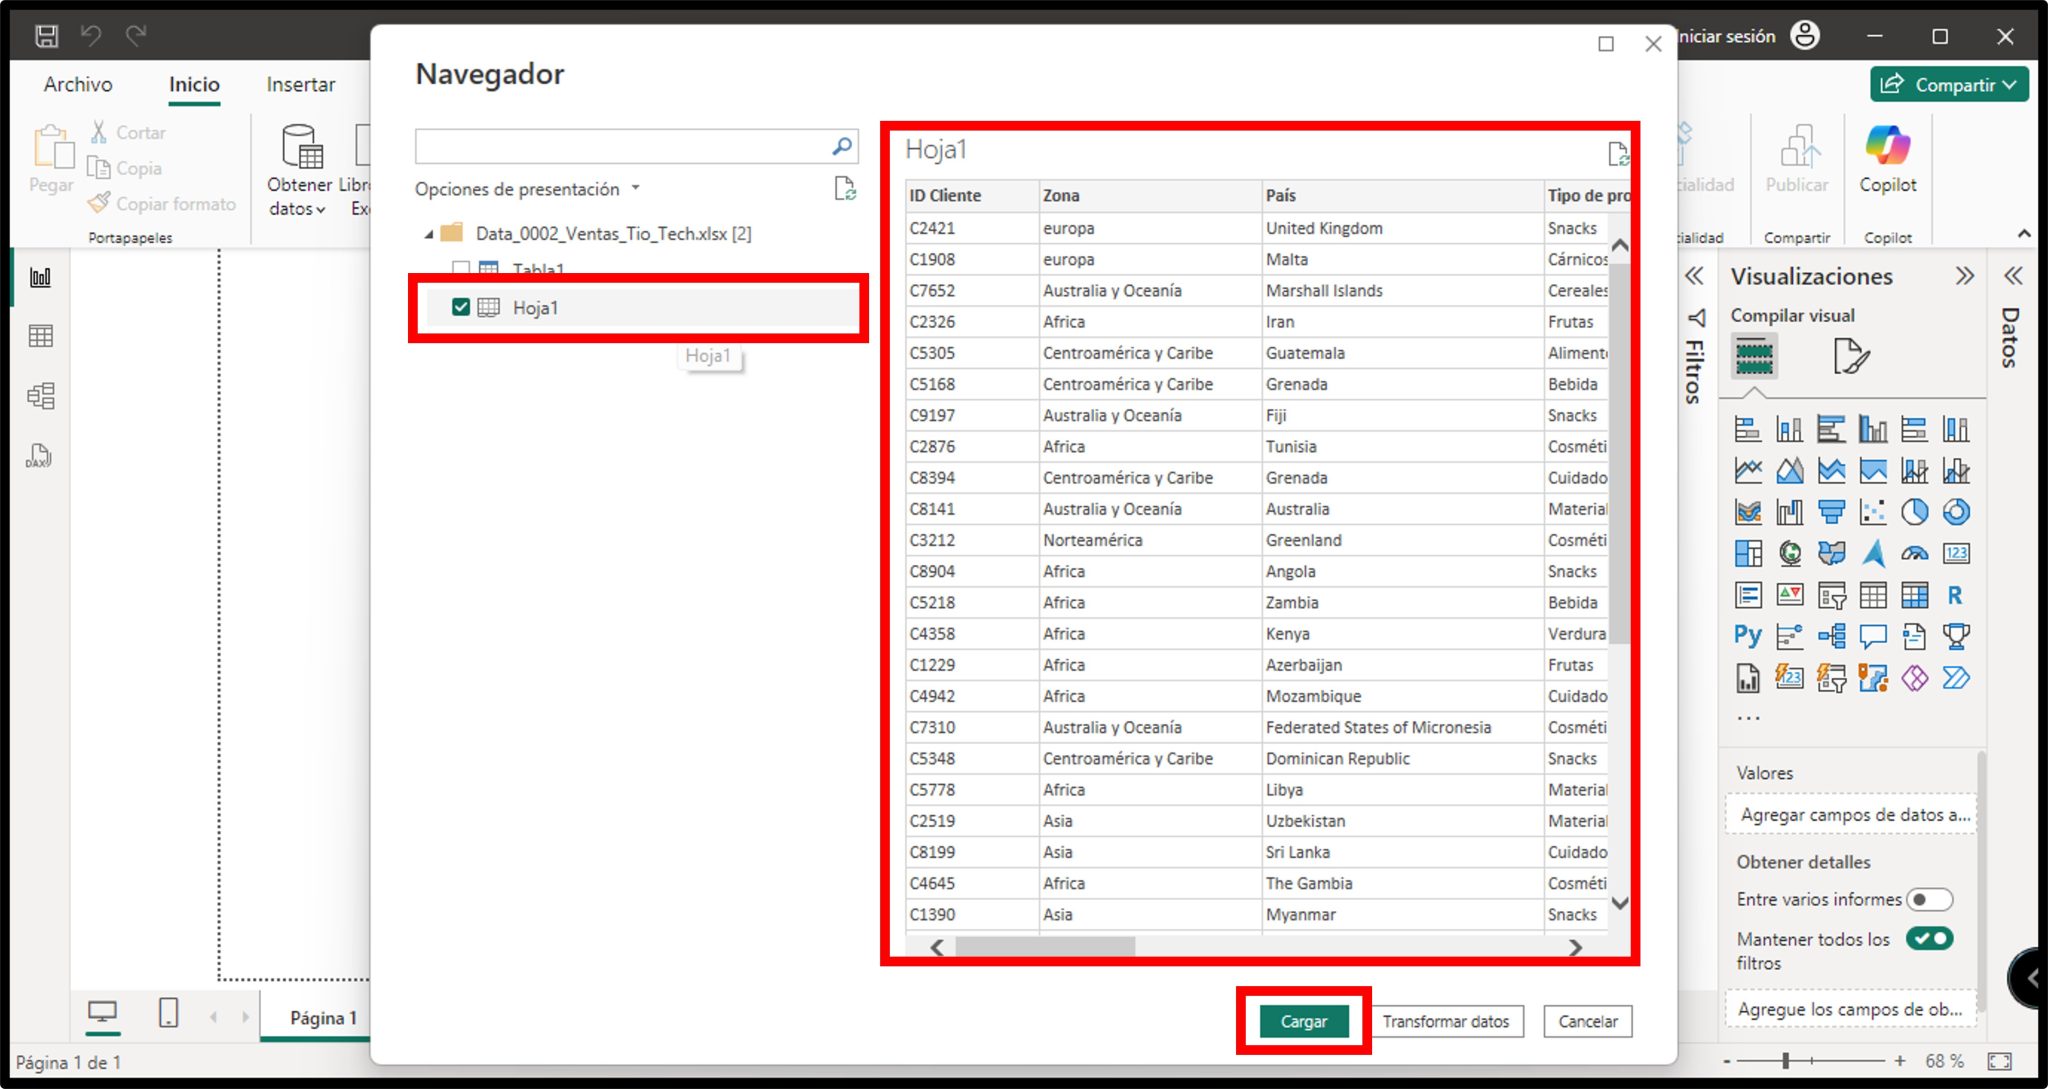This screenshot has width=2048, height=1089.
Task: Select the pie chart visual
Action: click(1914, 512)
